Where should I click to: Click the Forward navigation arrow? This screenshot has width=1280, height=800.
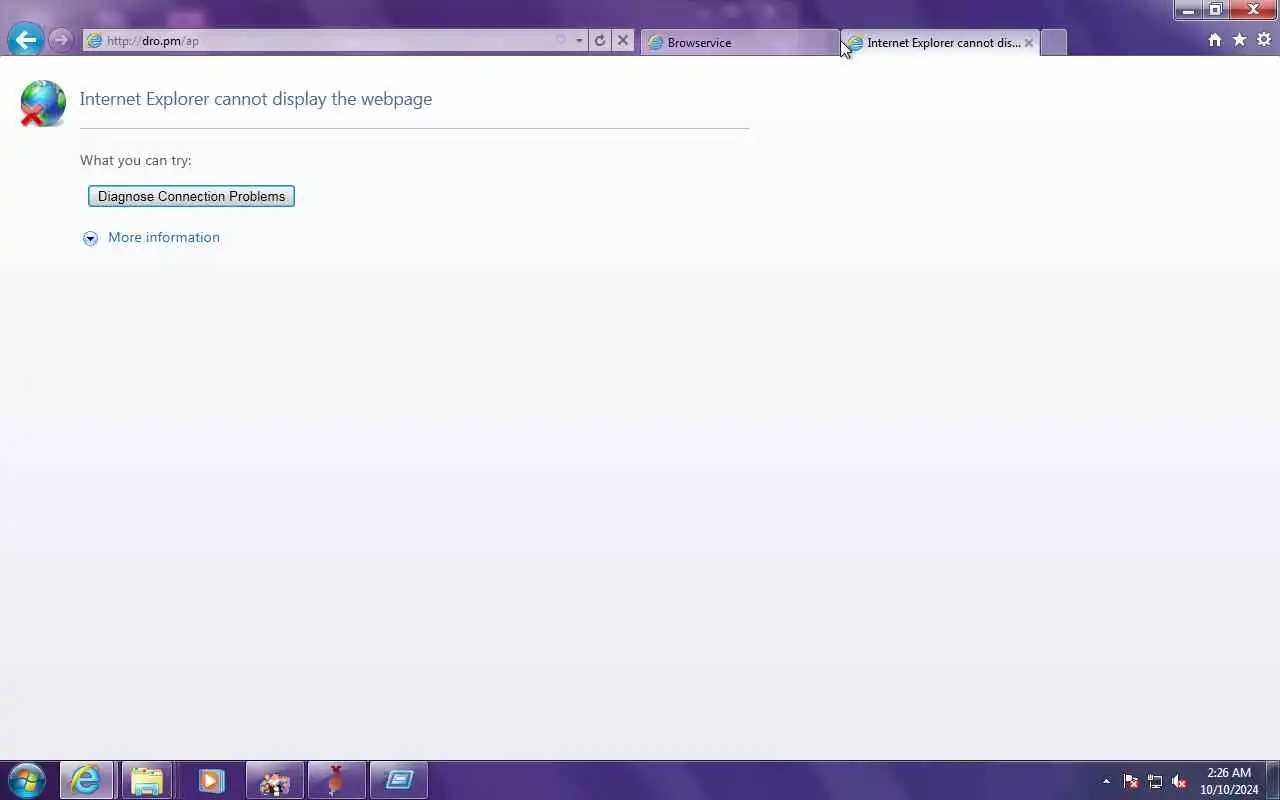(x=61, y=40)
